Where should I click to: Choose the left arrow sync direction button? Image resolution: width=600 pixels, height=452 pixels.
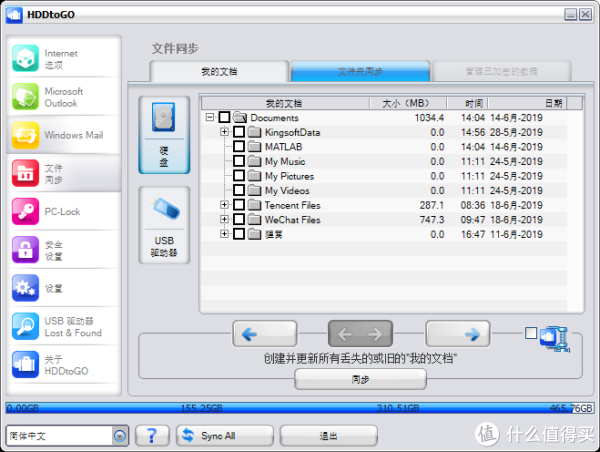(x=265, y=334)
